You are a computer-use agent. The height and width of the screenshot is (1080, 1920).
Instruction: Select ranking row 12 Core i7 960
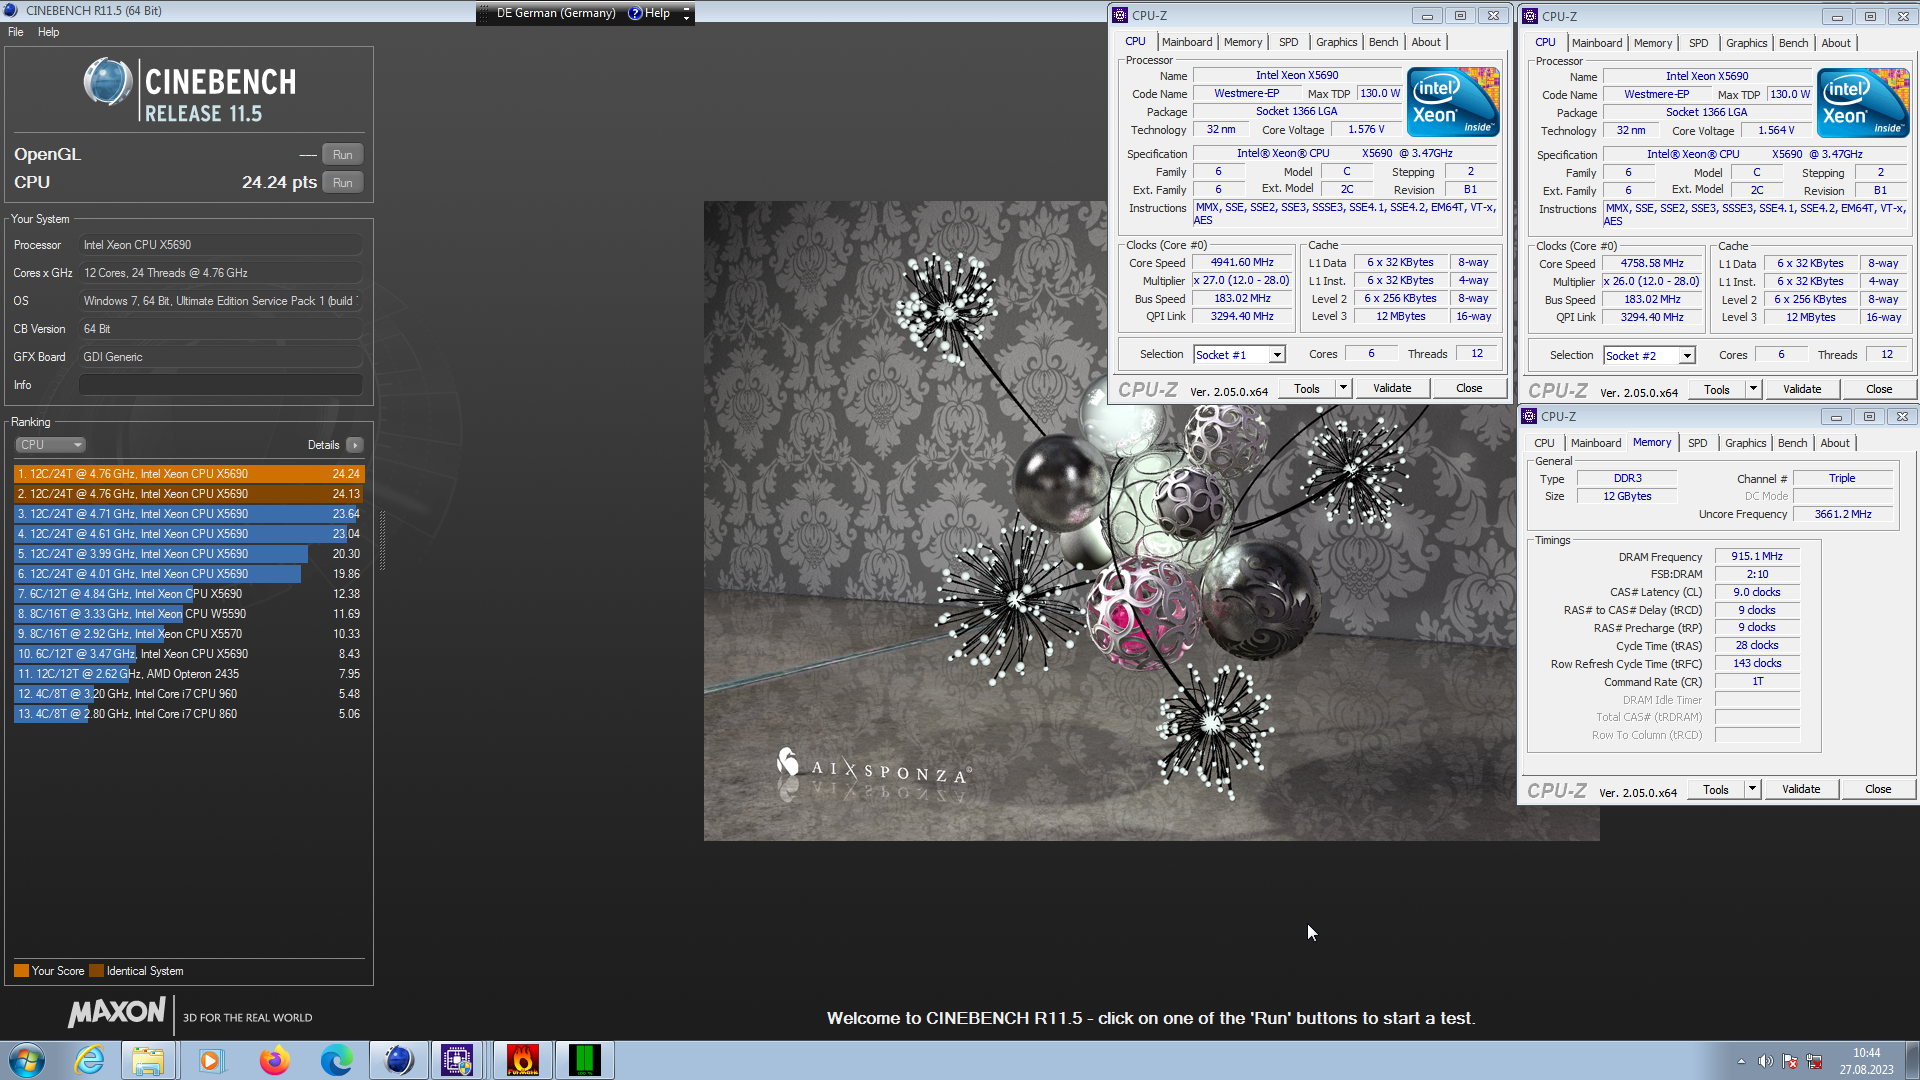[189, 694]
